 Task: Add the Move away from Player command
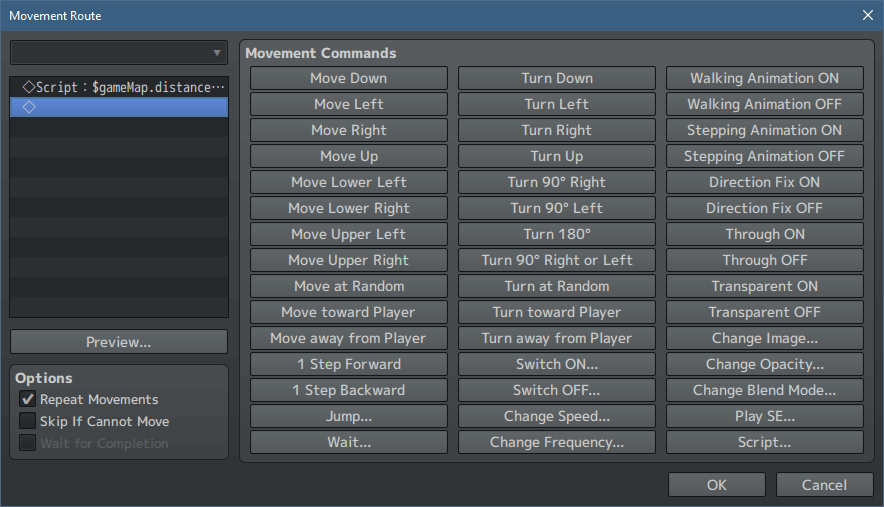tap(349, 338)
